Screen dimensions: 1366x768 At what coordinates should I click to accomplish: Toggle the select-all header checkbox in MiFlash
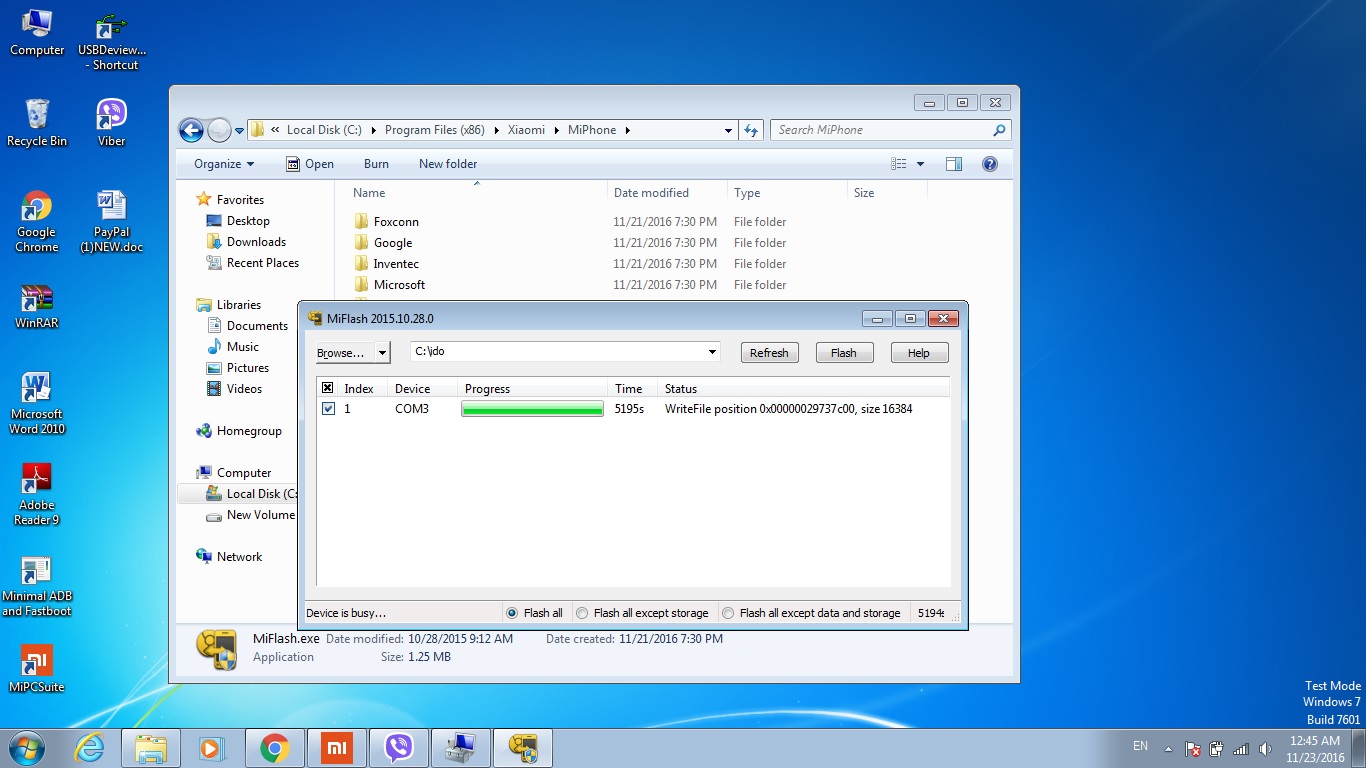pyautogui.click(x=327, y=388)
